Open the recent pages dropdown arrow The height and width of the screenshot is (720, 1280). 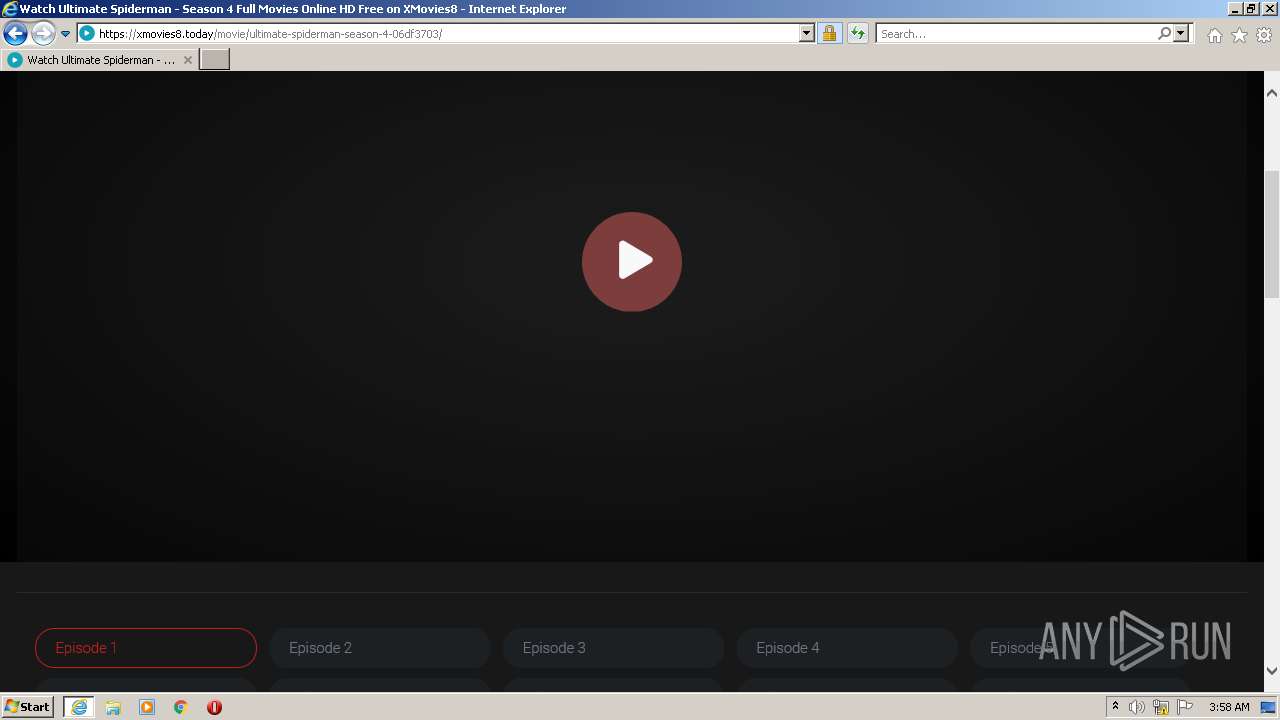65,34
